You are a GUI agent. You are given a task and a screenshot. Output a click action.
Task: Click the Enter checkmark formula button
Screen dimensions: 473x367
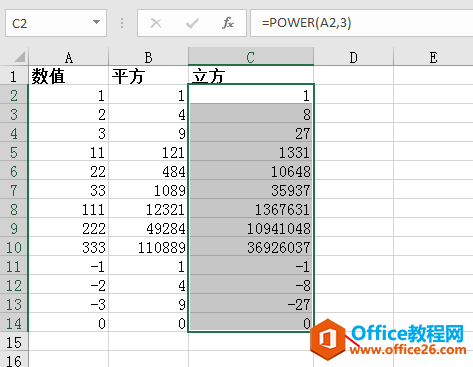click(x=192, y=23)
